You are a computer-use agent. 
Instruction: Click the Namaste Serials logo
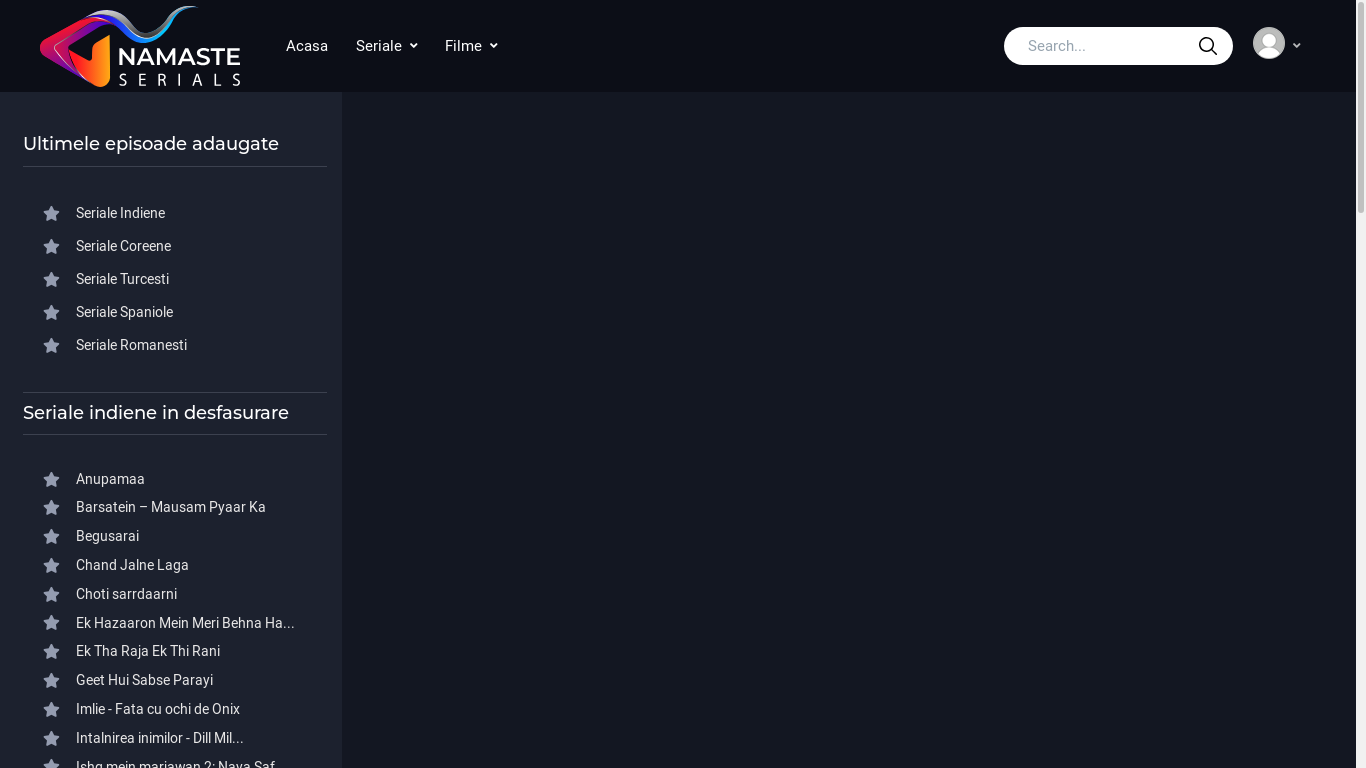(140, 46)
